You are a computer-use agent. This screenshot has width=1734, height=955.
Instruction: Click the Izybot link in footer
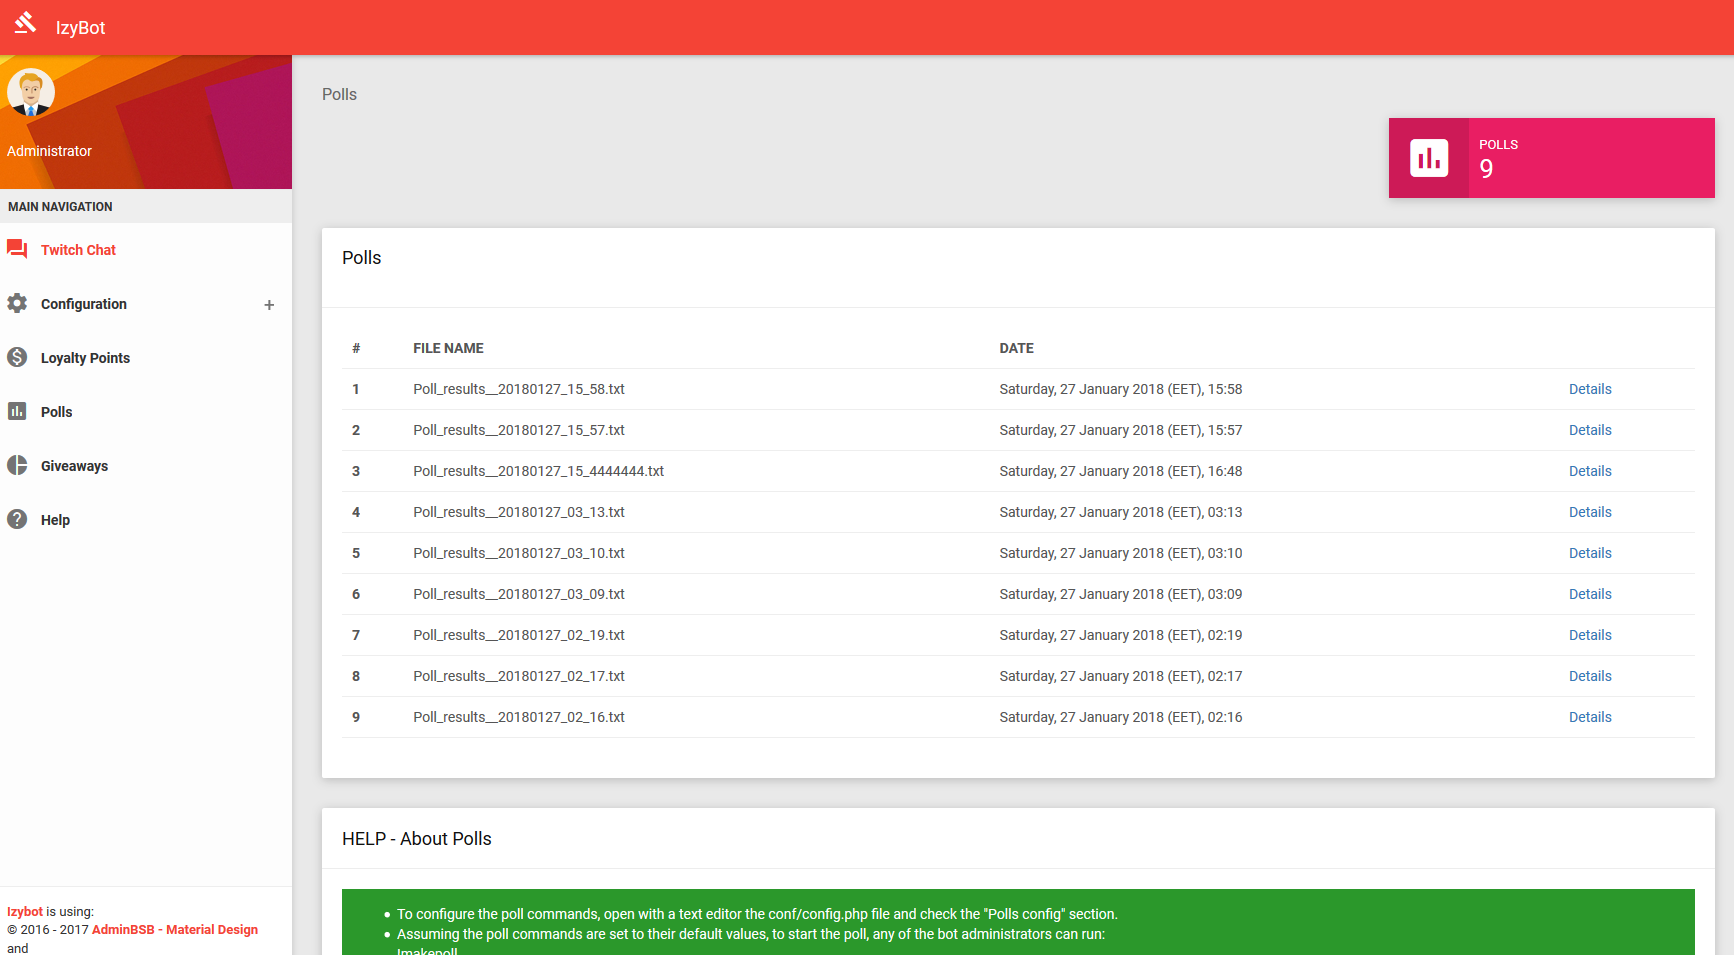click(25, 912)
